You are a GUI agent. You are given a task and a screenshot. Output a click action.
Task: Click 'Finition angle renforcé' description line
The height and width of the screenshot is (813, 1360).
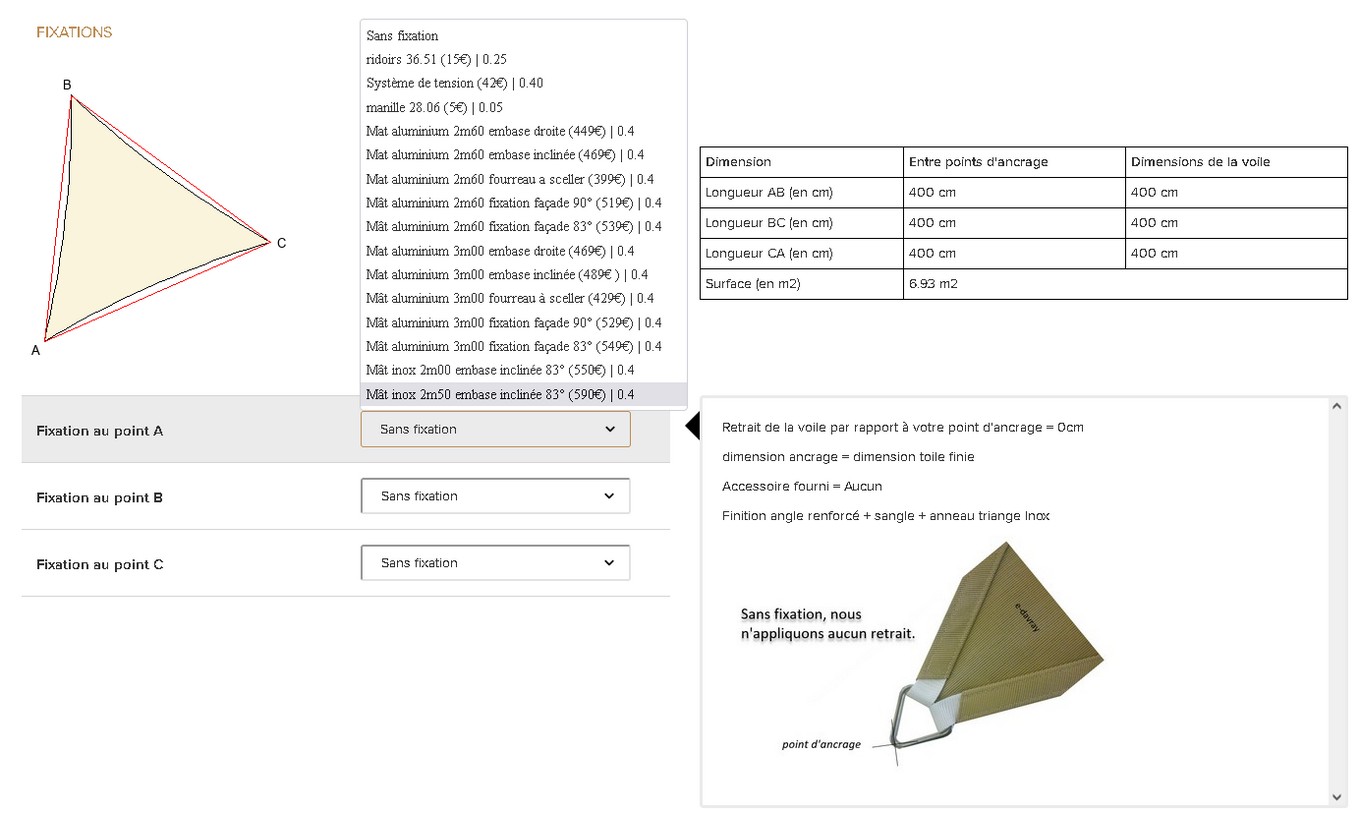[x=886, y=516]
